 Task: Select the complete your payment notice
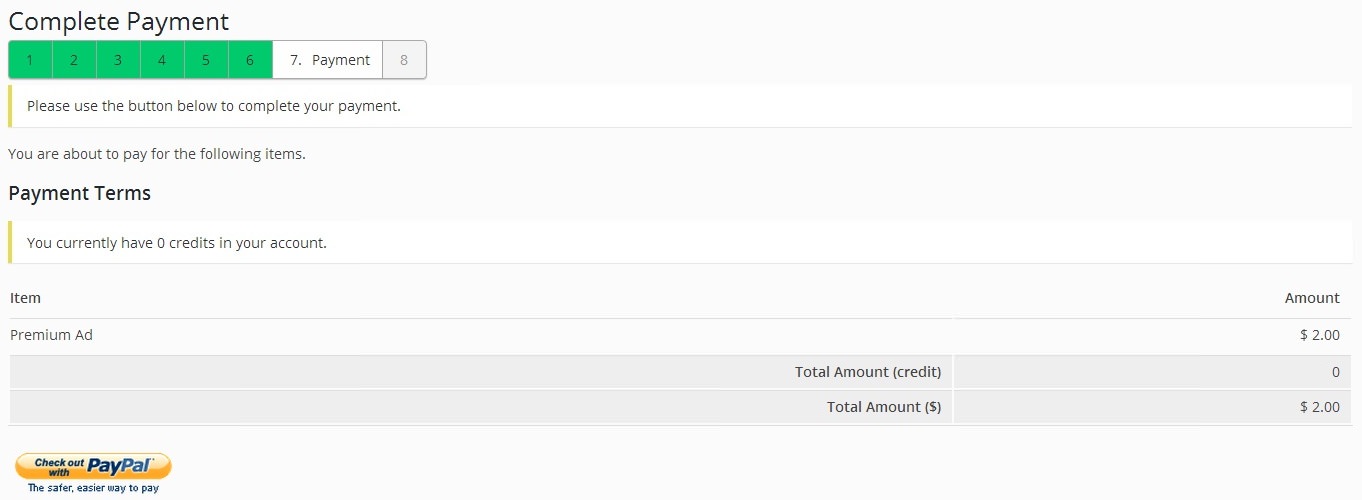tap(680, 106)
